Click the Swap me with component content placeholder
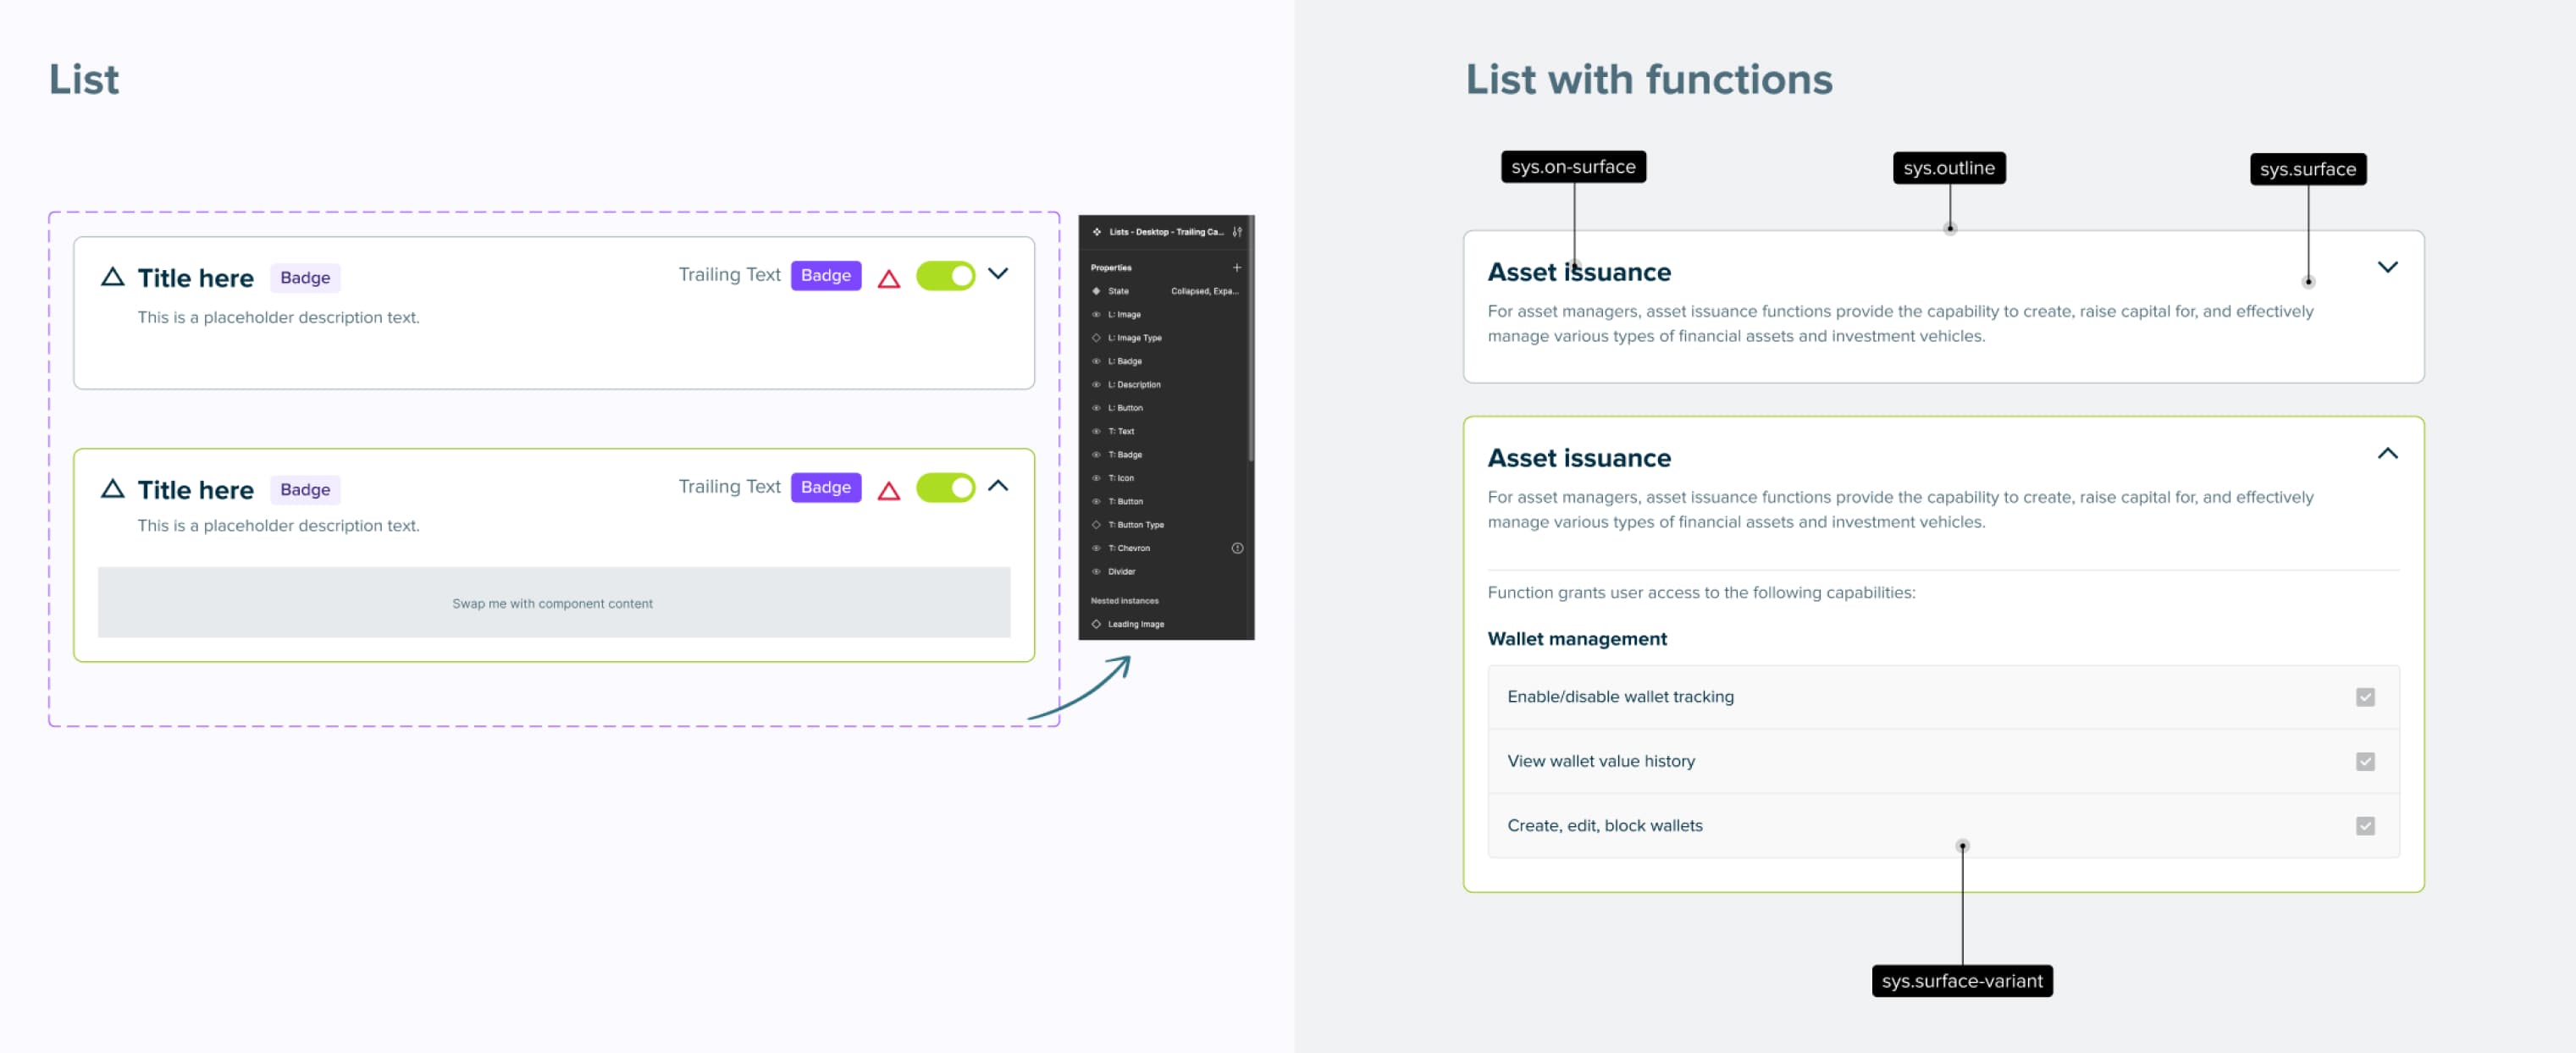Viewport: 2576px width, 1053px height. (x=553, y=603)
